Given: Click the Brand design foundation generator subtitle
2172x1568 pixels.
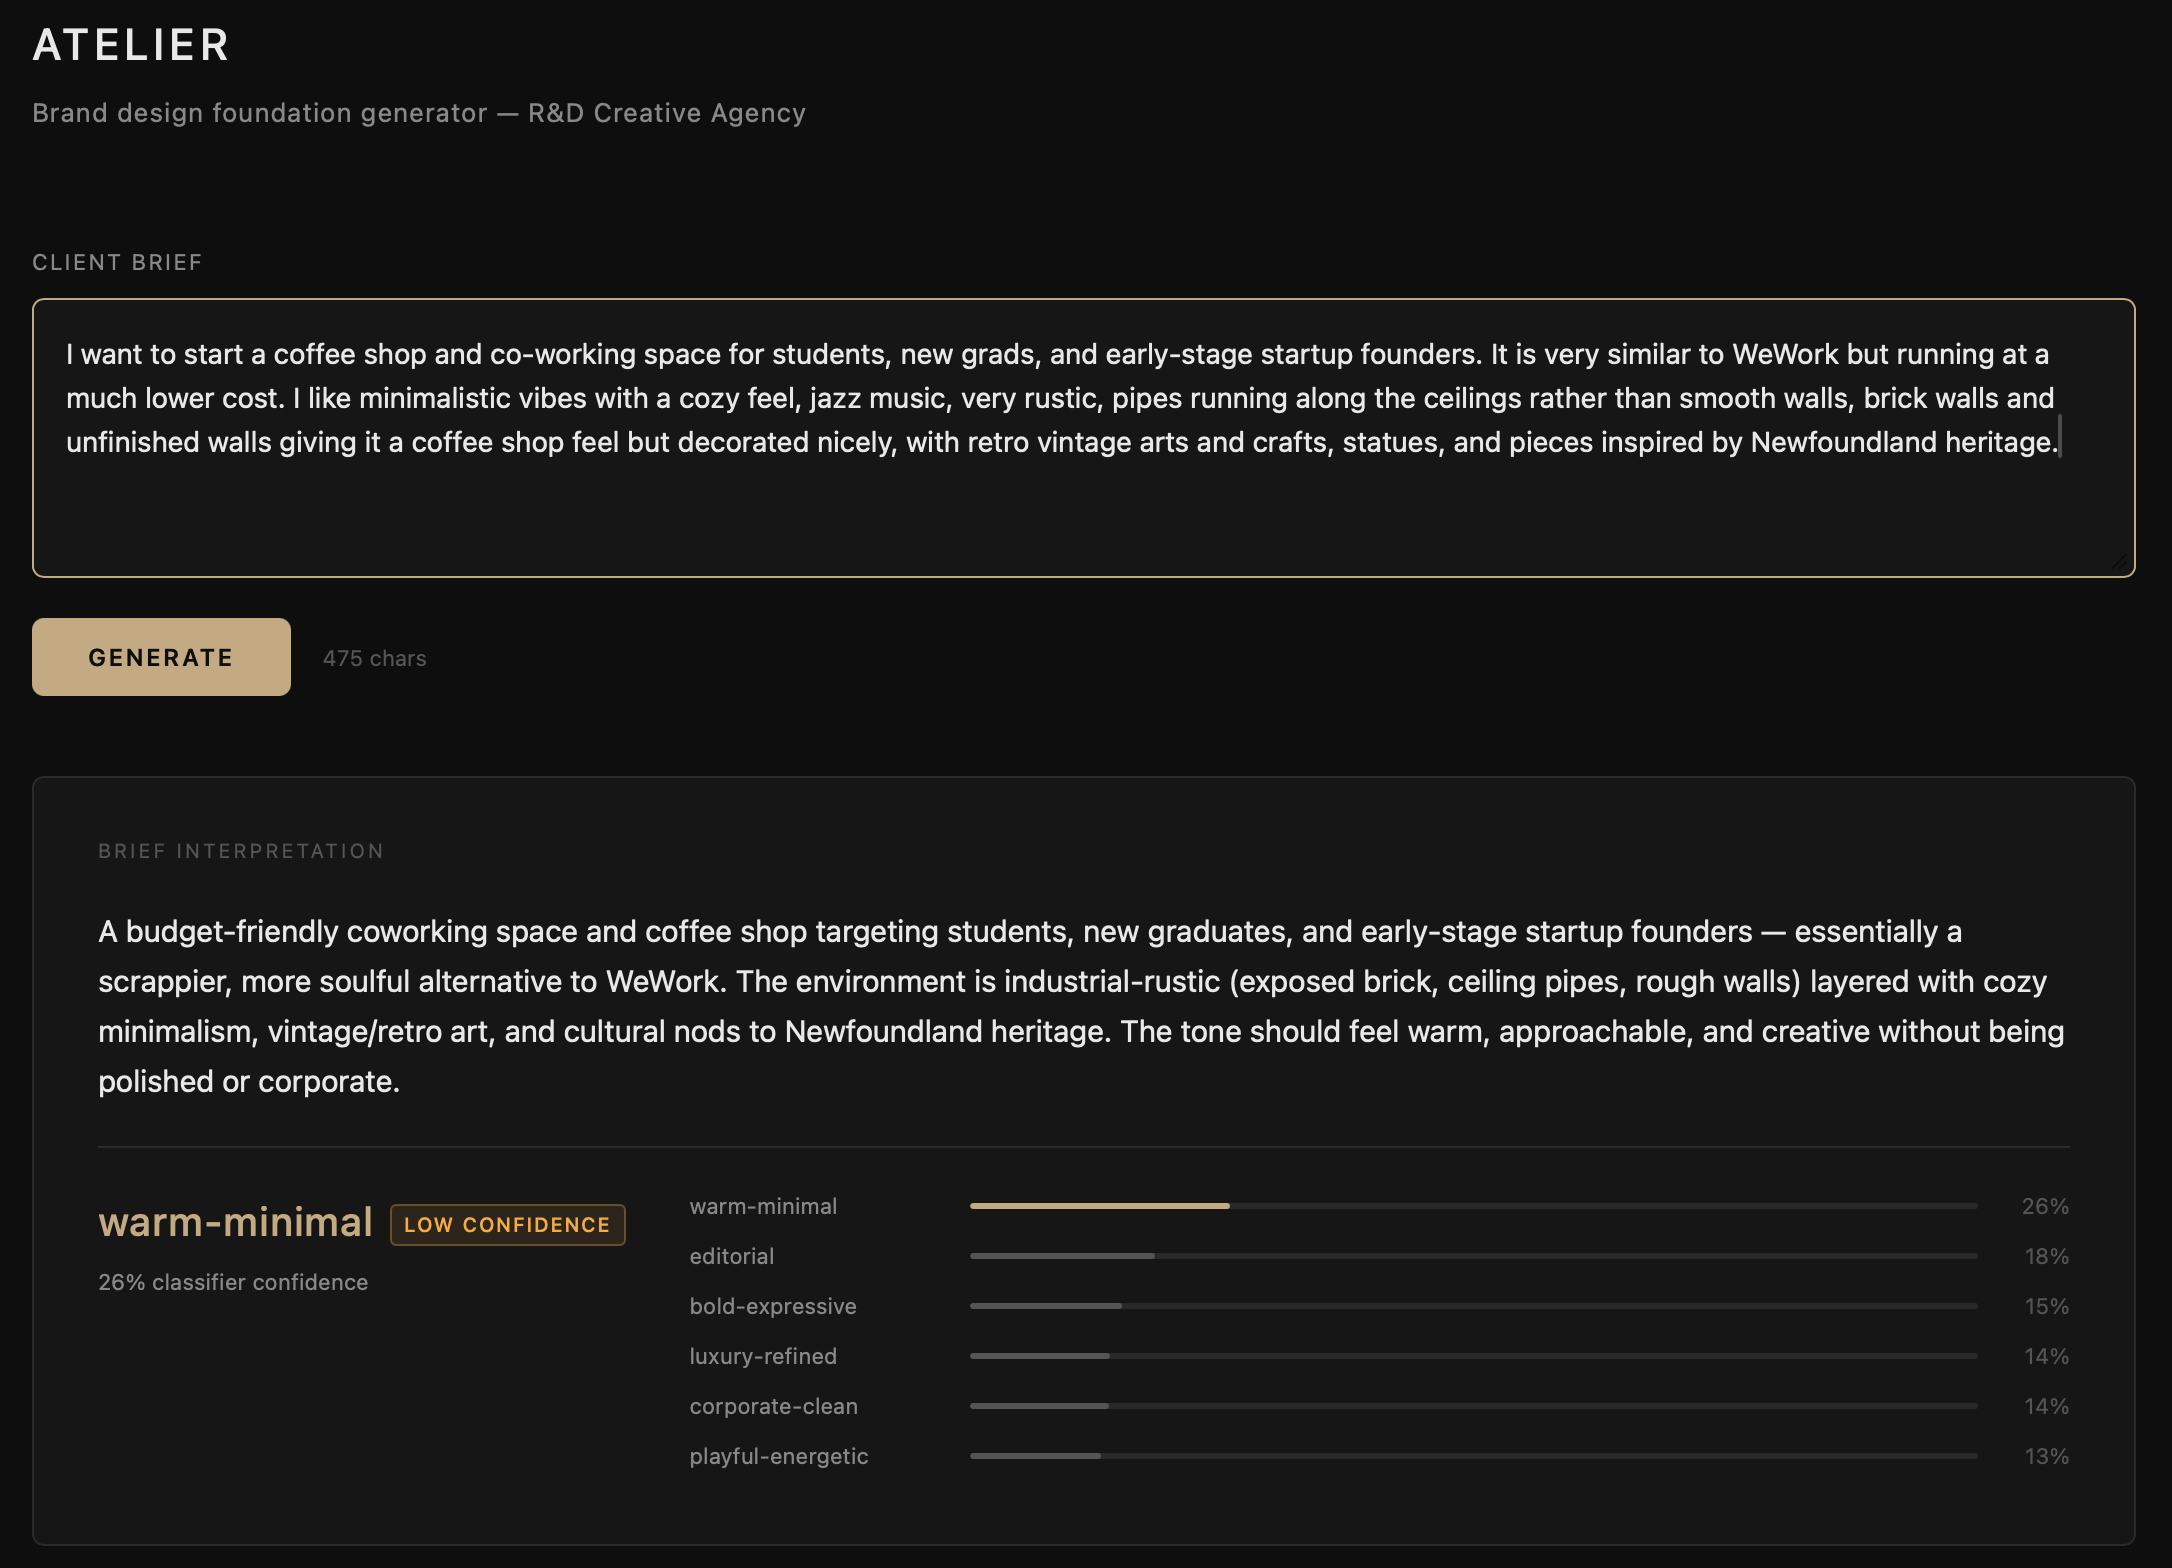Looking at the screenshot, I should (419, 112).
